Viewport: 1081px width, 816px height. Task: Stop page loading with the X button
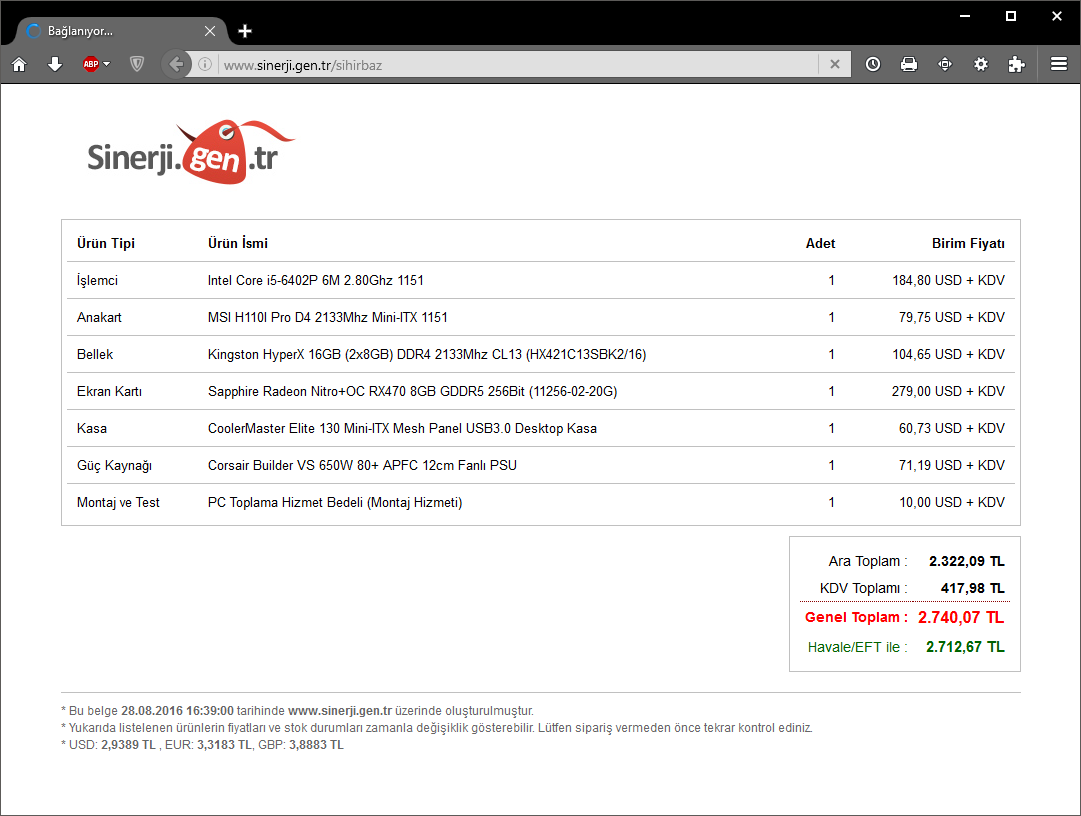coord(835,64)
